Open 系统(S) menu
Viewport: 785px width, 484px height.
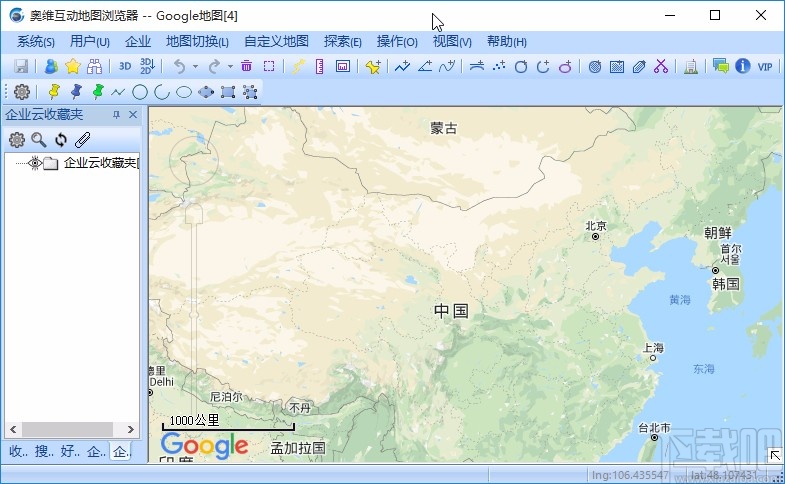pyautogui.click(x=36, y=42)
